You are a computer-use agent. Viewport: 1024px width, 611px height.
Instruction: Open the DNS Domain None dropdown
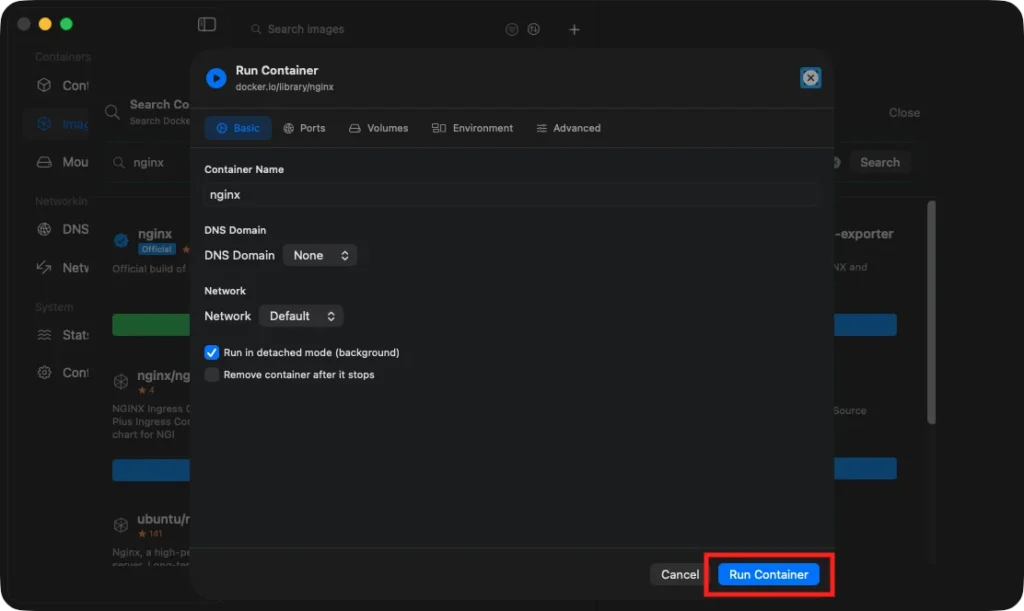(x=320, y=255)
